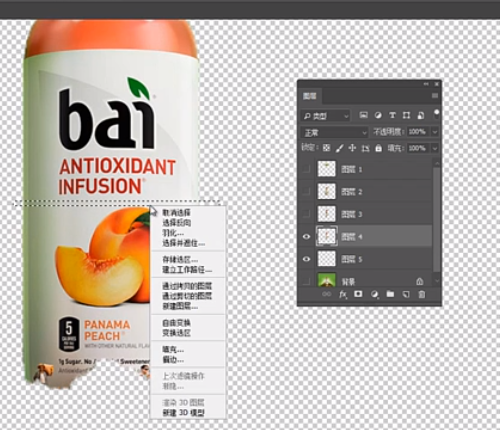Select the 图层 tab in the panel

(x=310, y=96)
